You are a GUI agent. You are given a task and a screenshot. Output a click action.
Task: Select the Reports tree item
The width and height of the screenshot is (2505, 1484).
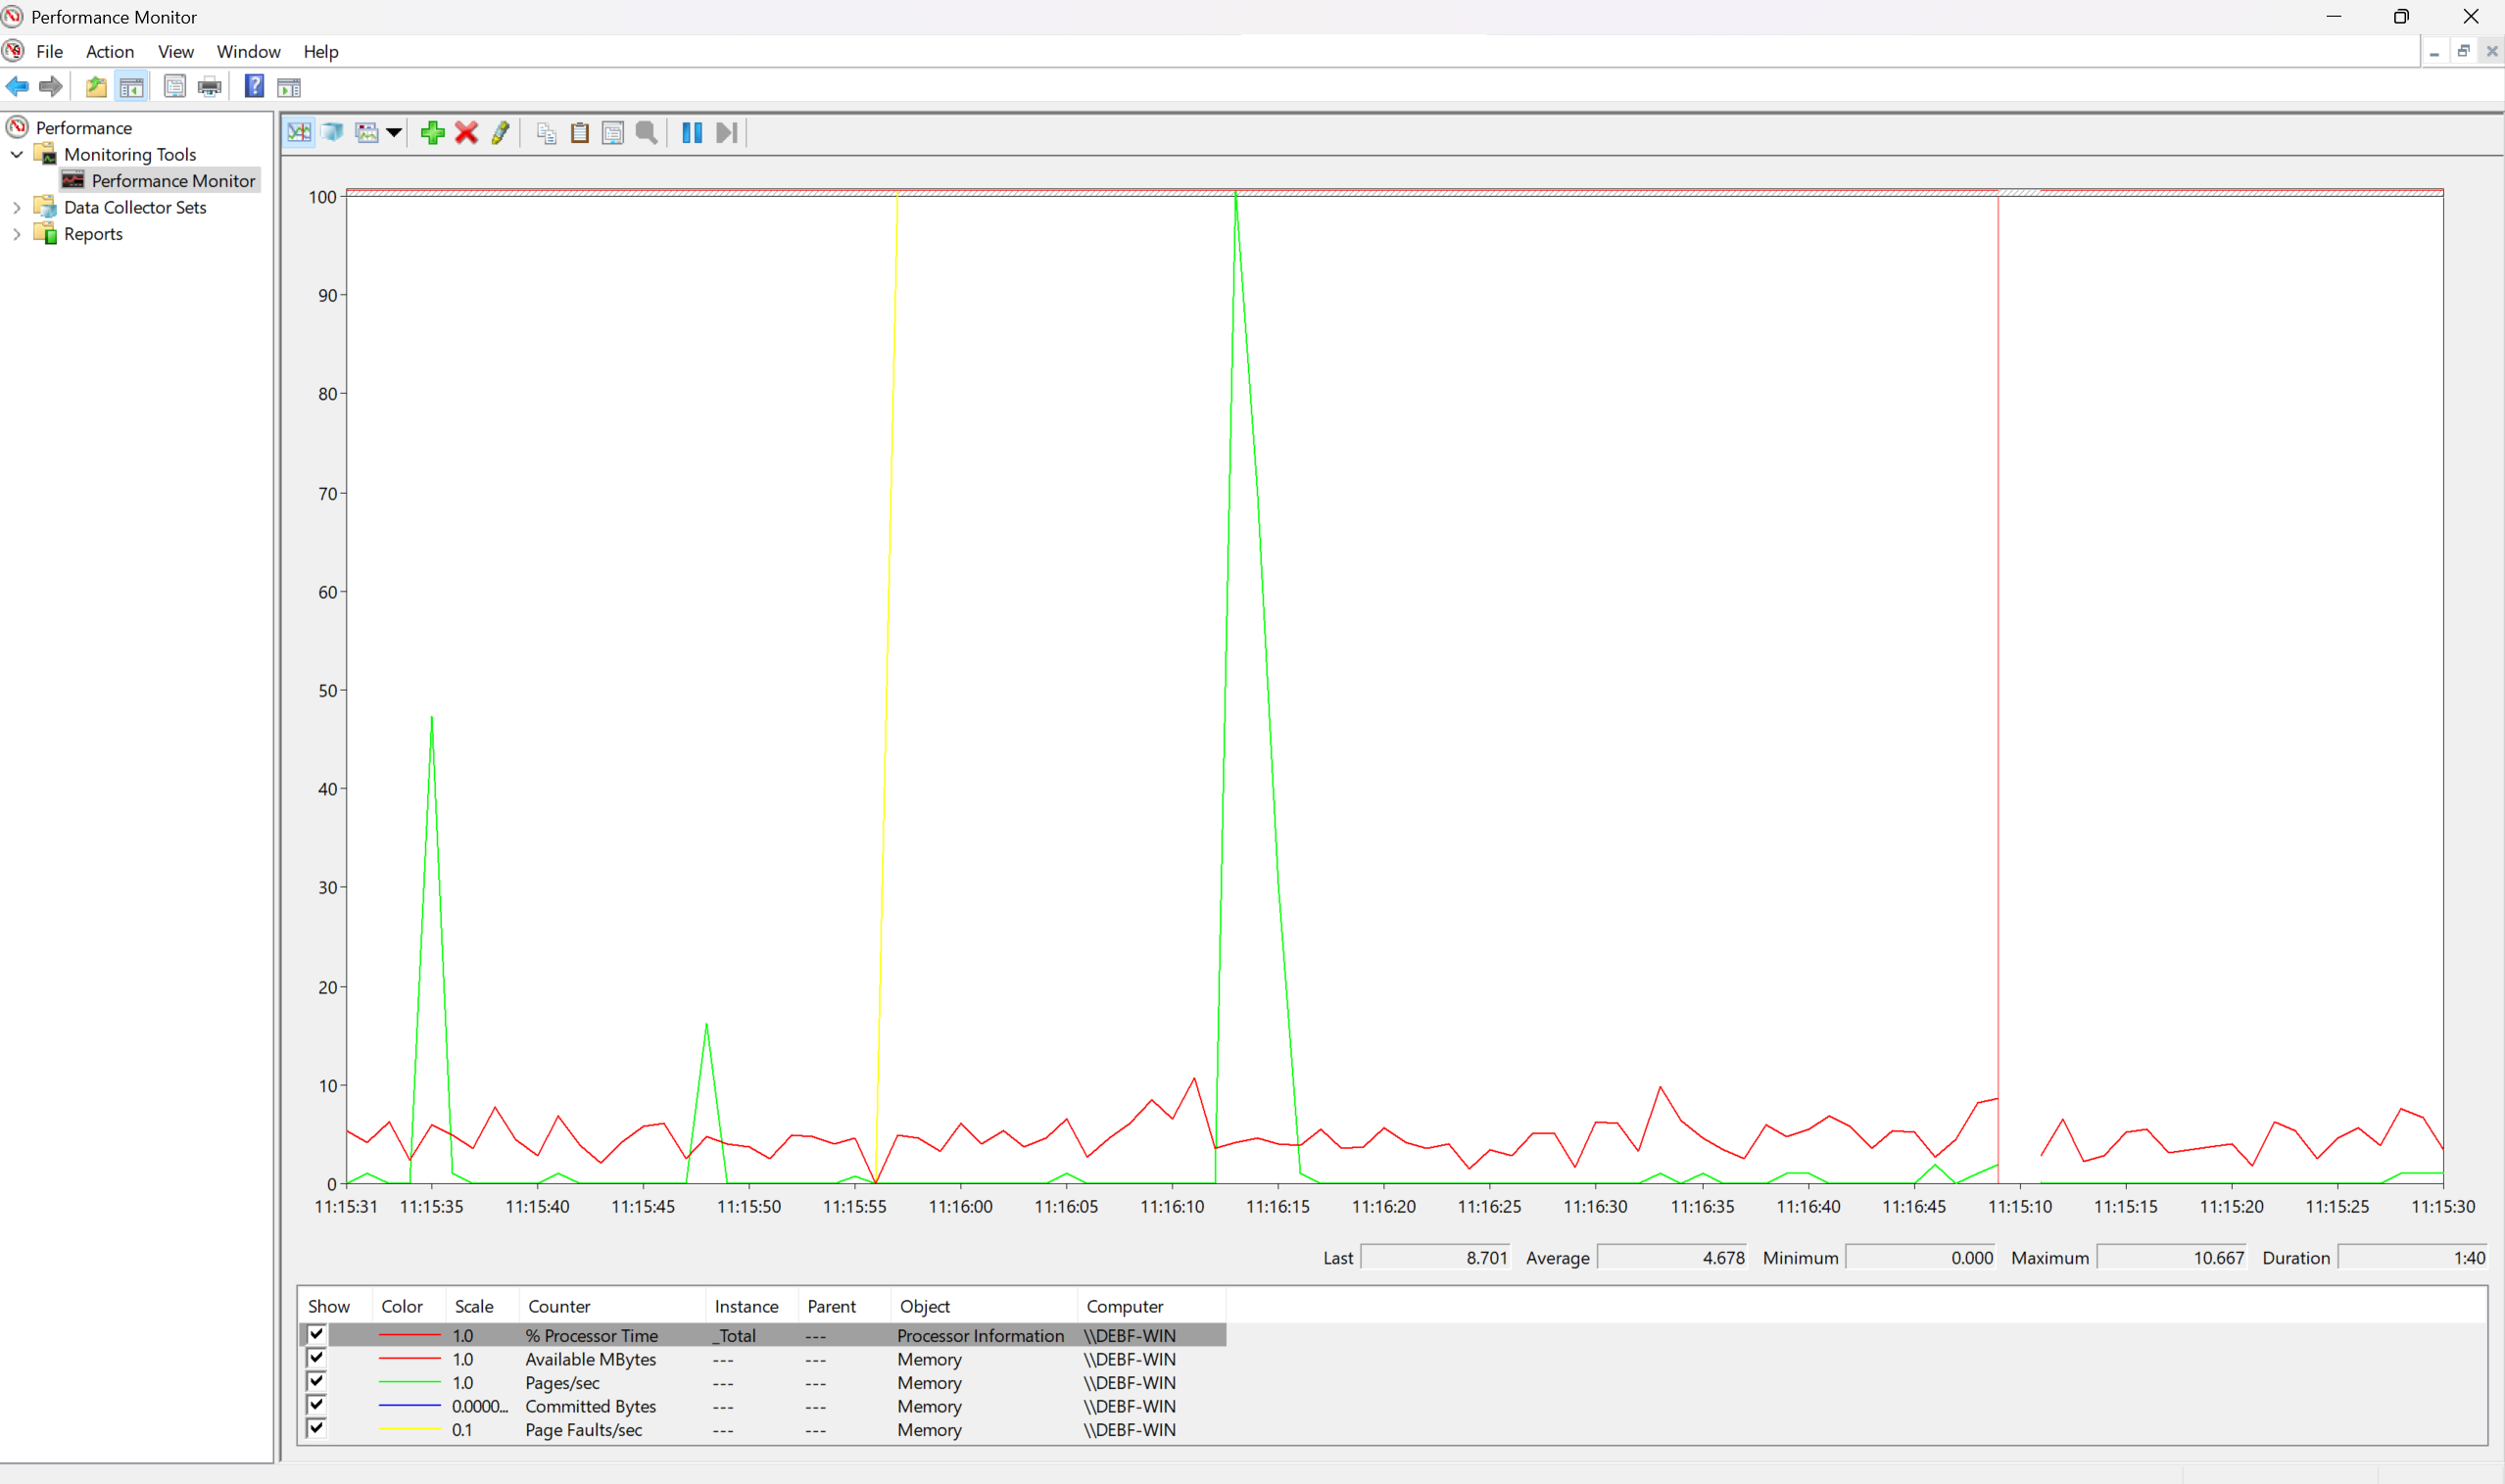coord(93,234)
